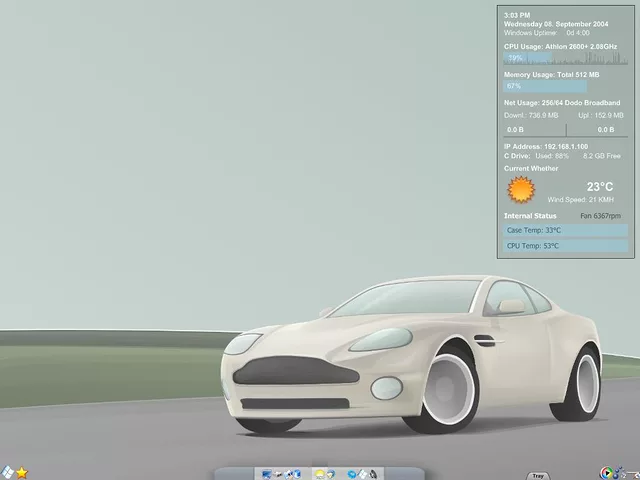
Task: Open the Windows flag start icon
Action: (x=7, y=472)
